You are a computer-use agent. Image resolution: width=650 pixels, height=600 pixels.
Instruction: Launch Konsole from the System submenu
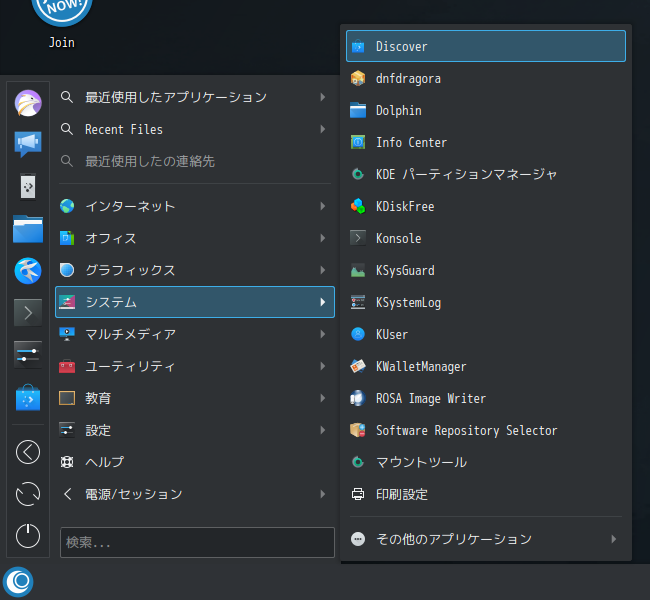[486, 238]
